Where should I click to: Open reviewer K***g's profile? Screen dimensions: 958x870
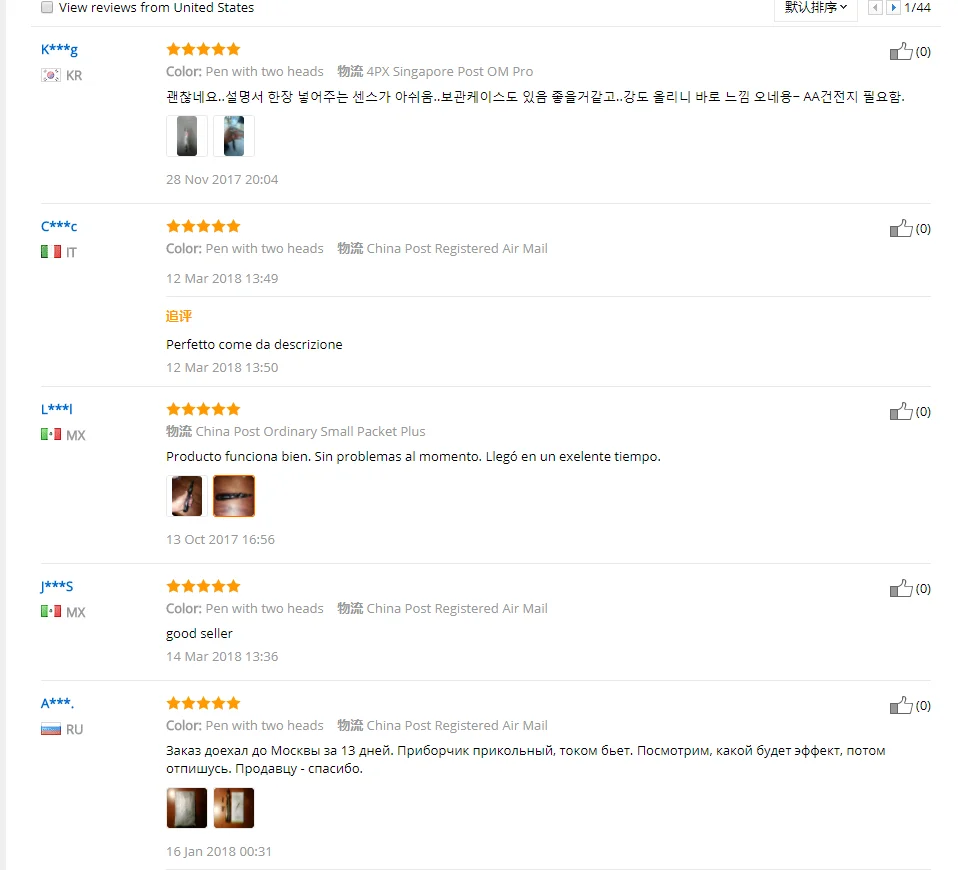click(59, 49)
